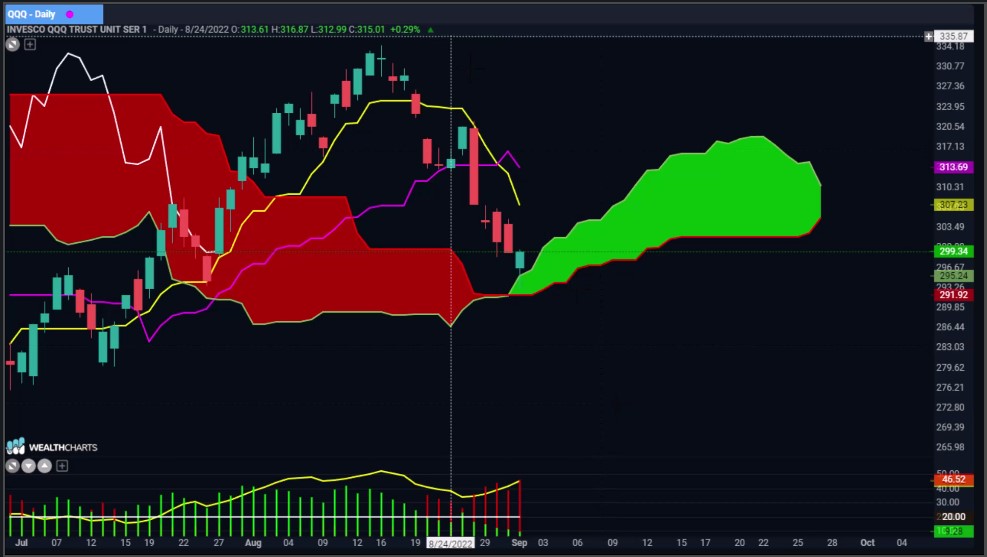Click the red 291.92 price tag
The width and height of the screenshot is (987, 557).
tap(953, 295)
